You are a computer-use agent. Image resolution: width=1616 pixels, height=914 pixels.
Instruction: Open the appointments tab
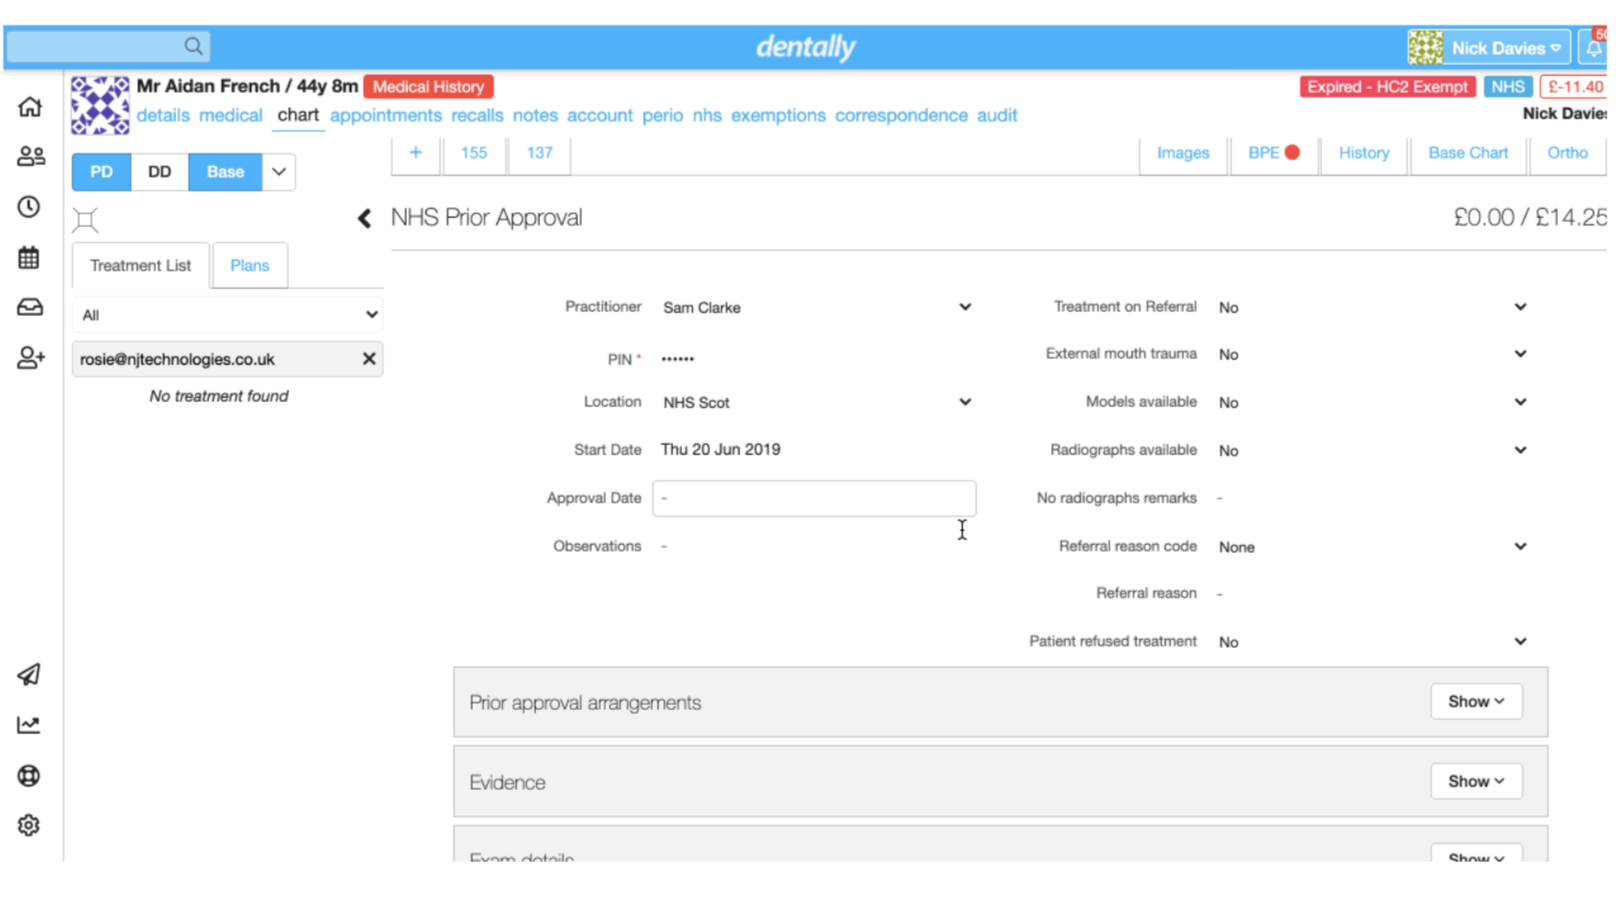[386, 116]
